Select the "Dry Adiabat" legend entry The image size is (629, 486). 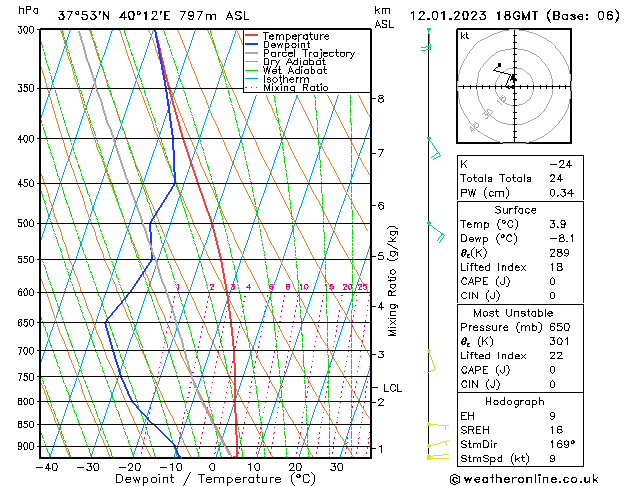point(294,62)
